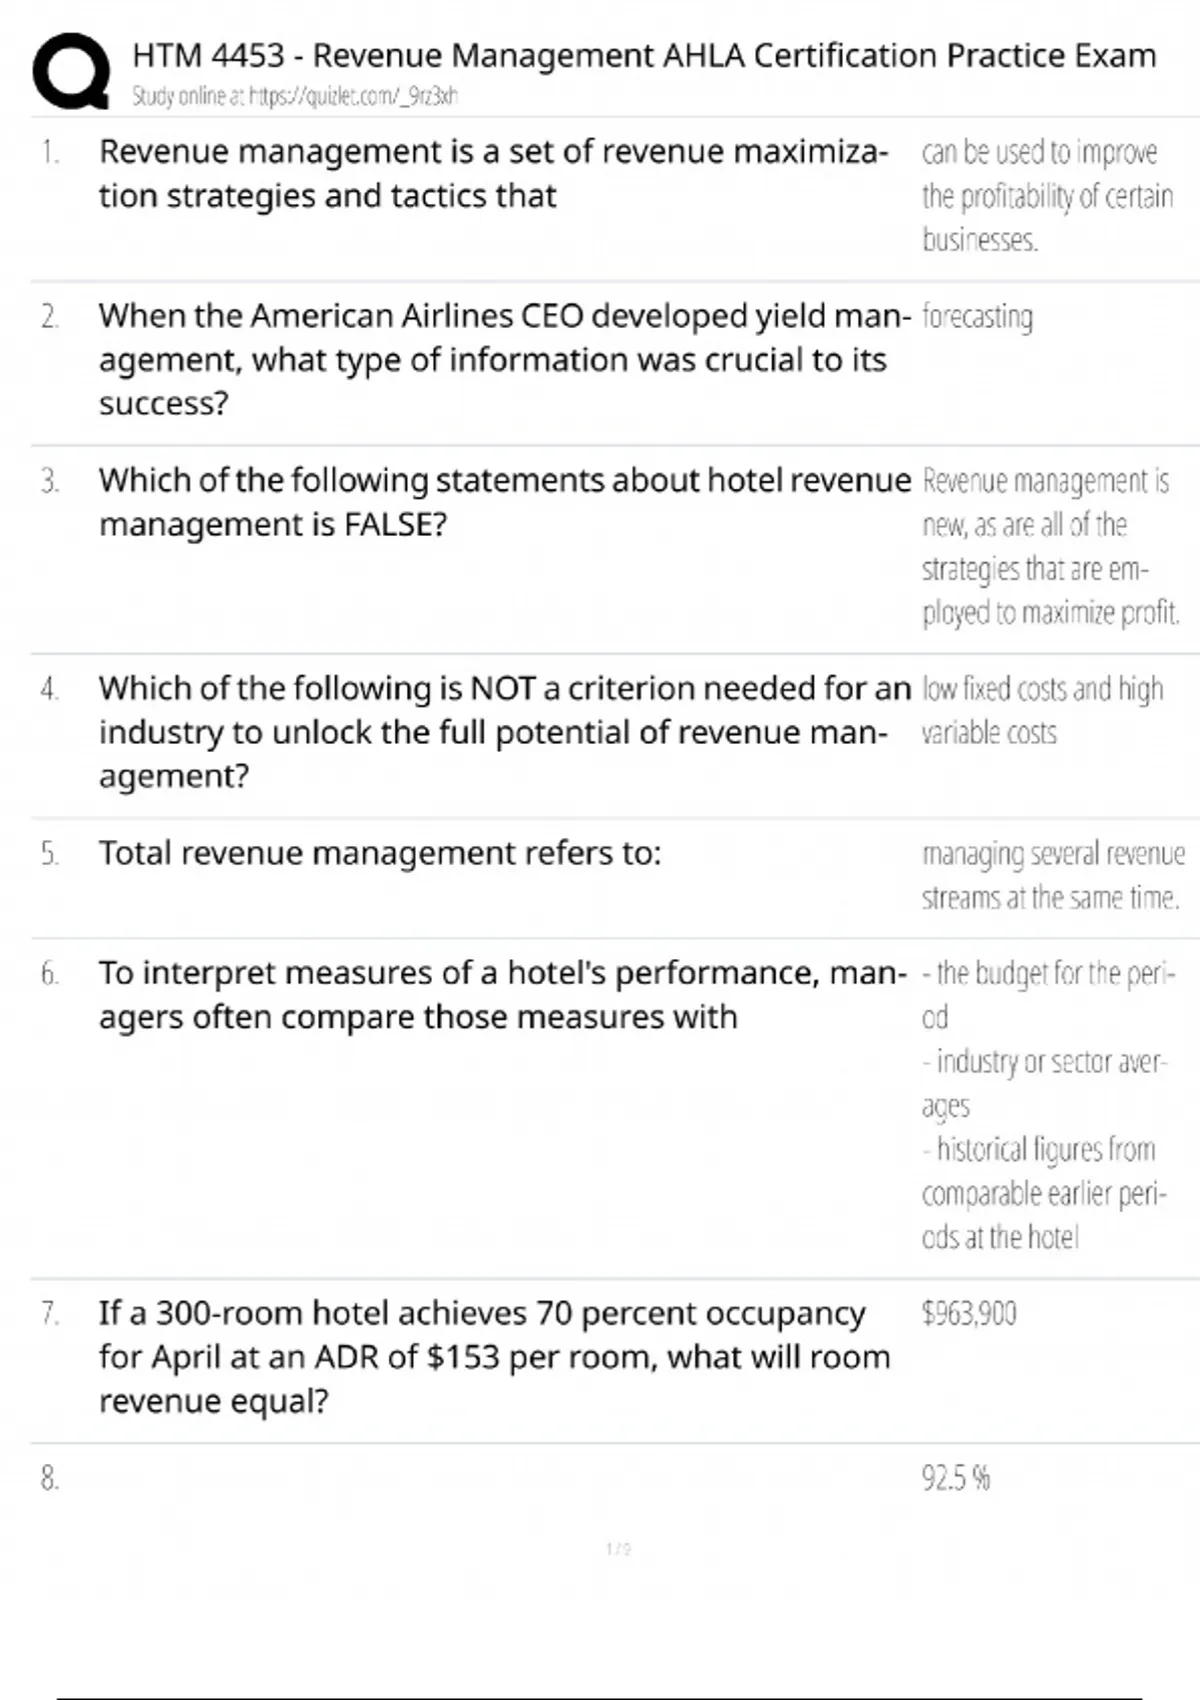Click the Quizlet Q logo icon
This screenshot has height=1700, width=1200.
coord(70,70)
